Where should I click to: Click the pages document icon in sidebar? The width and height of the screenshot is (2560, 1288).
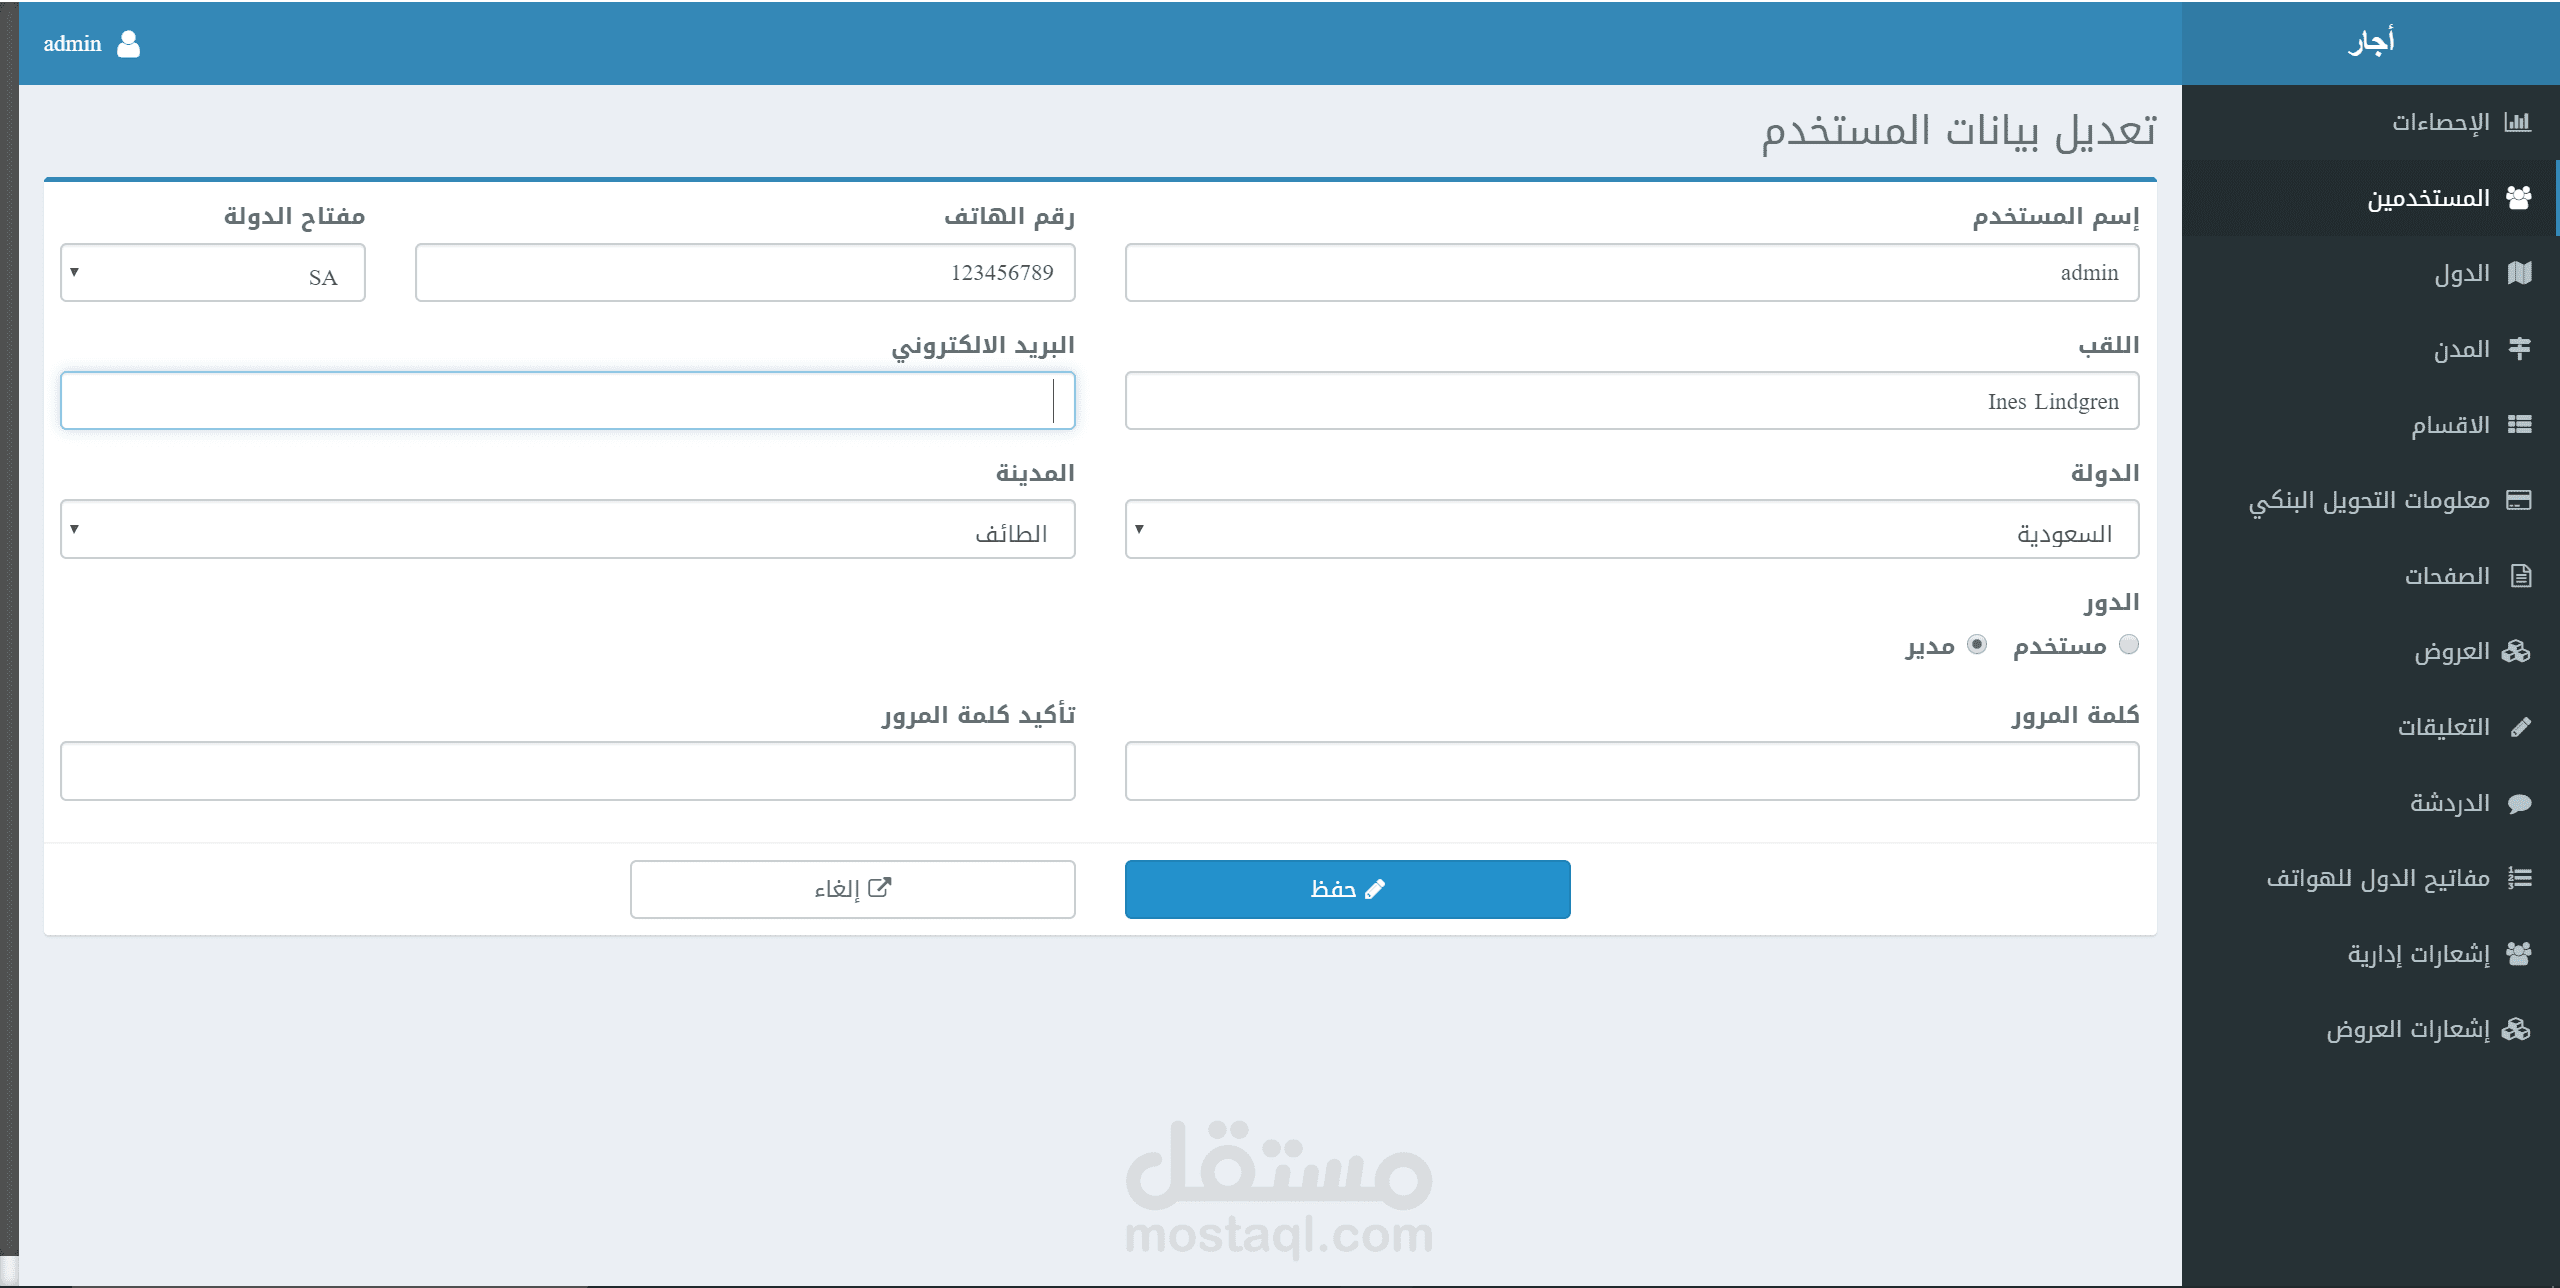click(x=2520, y=576)
